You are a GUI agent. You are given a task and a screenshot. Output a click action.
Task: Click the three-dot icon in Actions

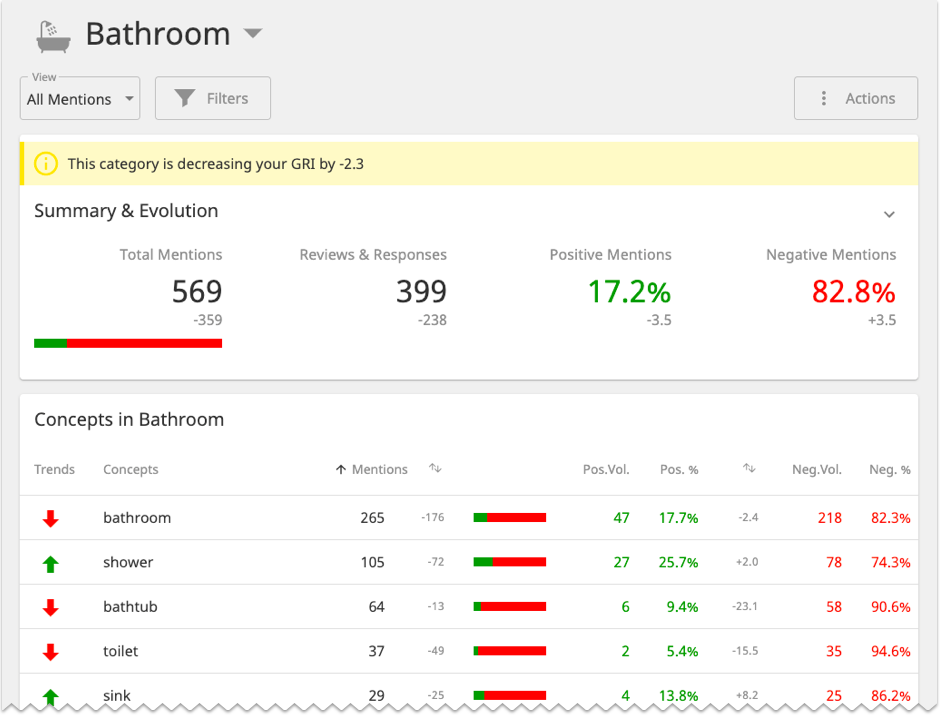pos(824,98)
